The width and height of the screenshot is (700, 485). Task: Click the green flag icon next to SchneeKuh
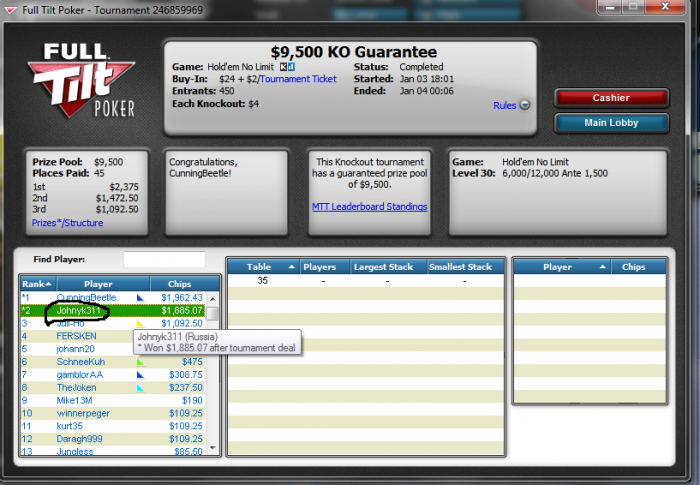140,362
